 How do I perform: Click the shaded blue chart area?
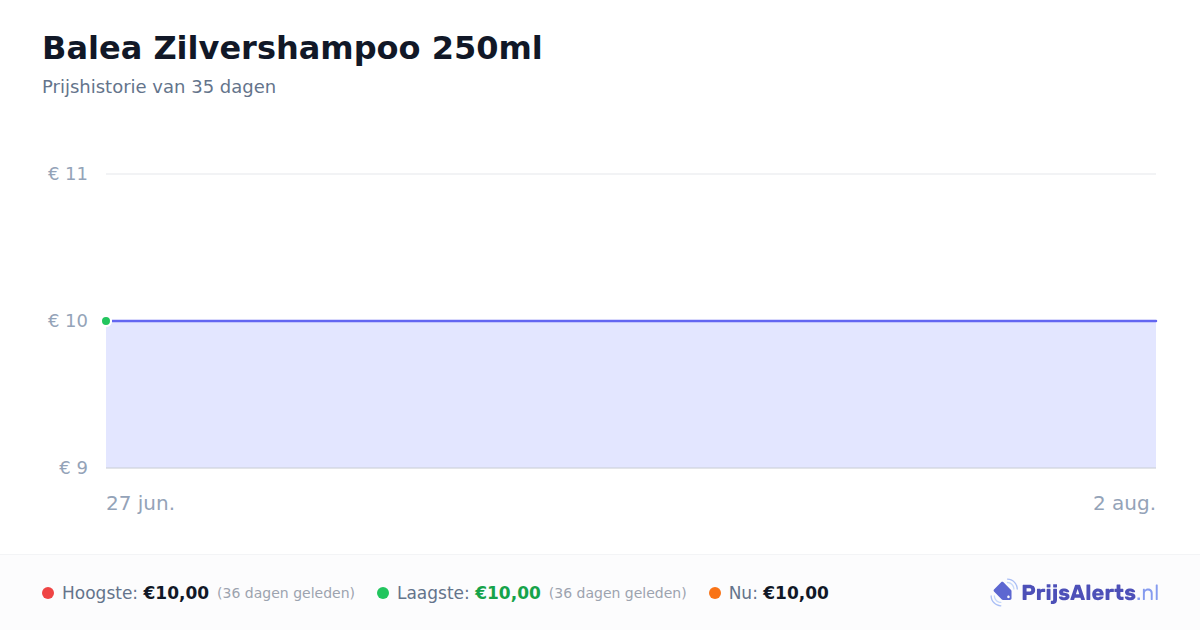[x=631, y=395]
